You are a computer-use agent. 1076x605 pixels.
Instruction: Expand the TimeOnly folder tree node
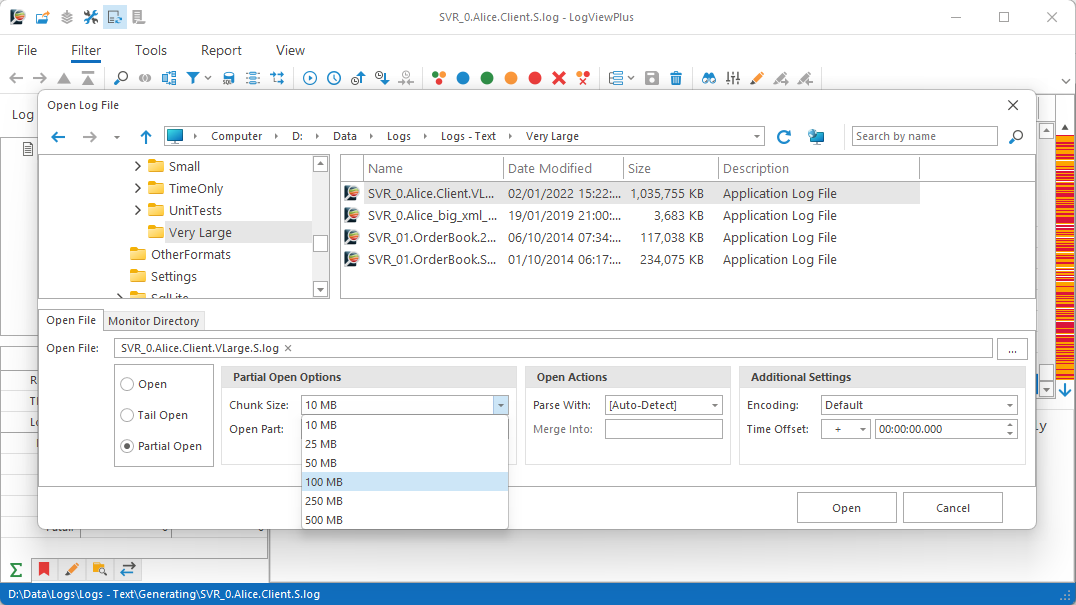point(137,188)
